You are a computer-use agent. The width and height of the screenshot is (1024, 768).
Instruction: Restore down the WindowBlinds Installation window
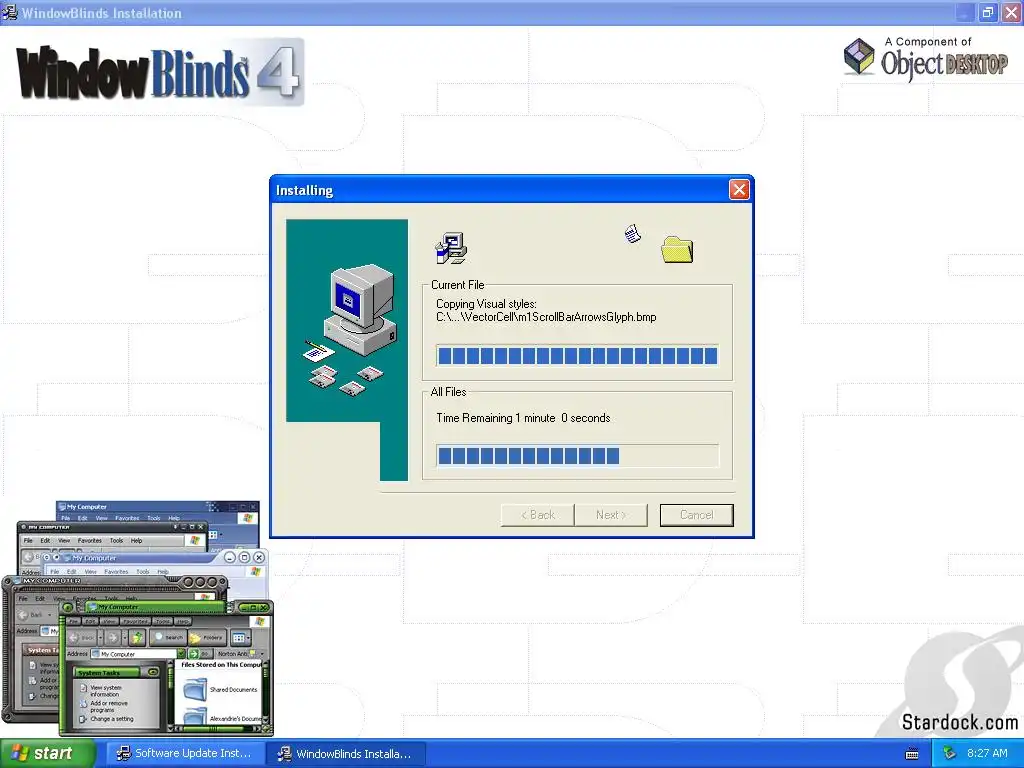[x=987, y=12]
